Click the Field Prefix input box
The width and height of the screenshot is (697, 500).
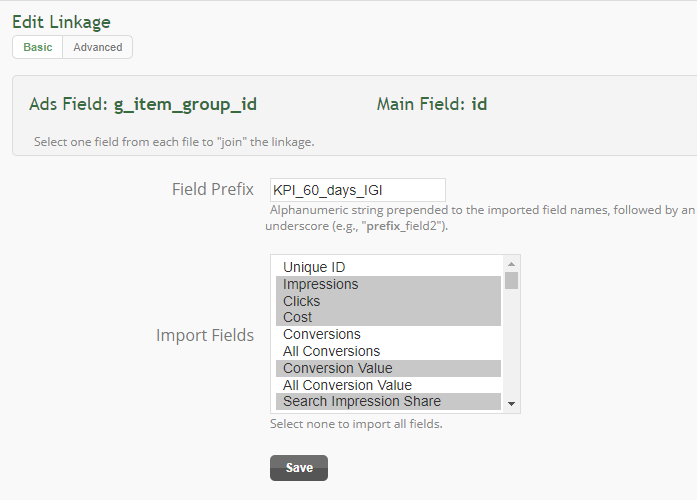357,190
